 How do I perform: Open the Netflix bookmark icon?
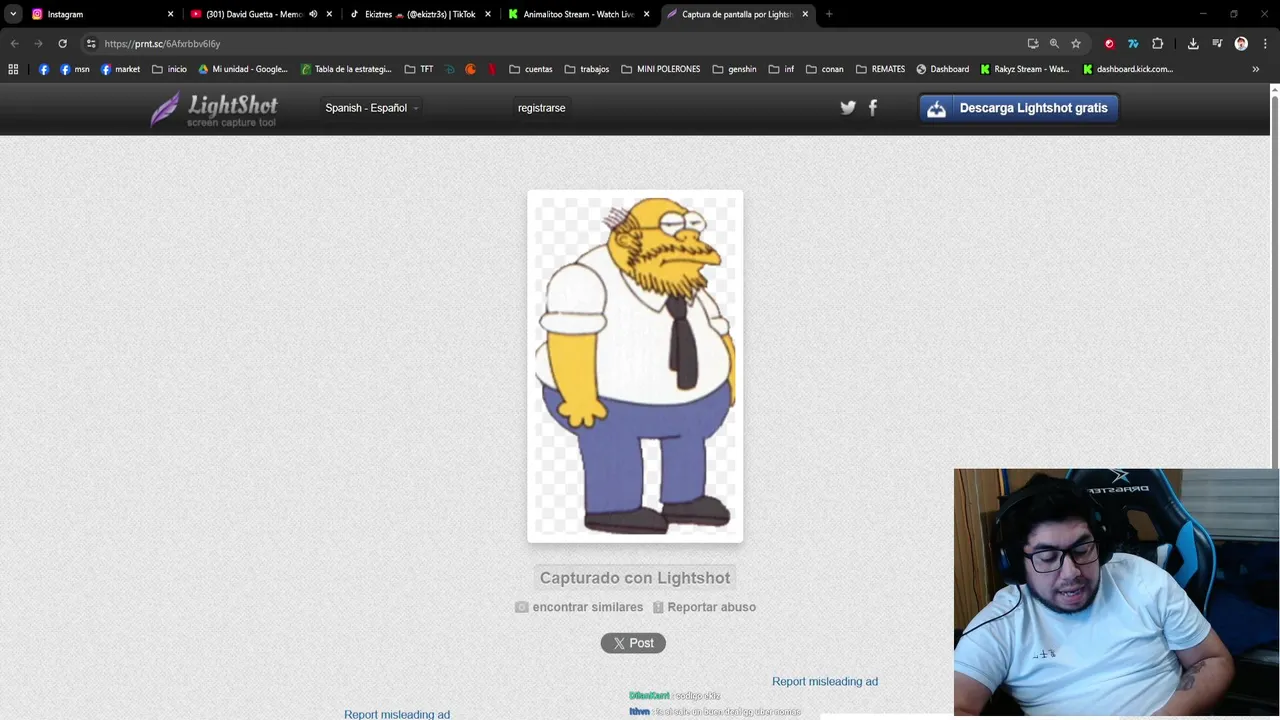[492, 69]
